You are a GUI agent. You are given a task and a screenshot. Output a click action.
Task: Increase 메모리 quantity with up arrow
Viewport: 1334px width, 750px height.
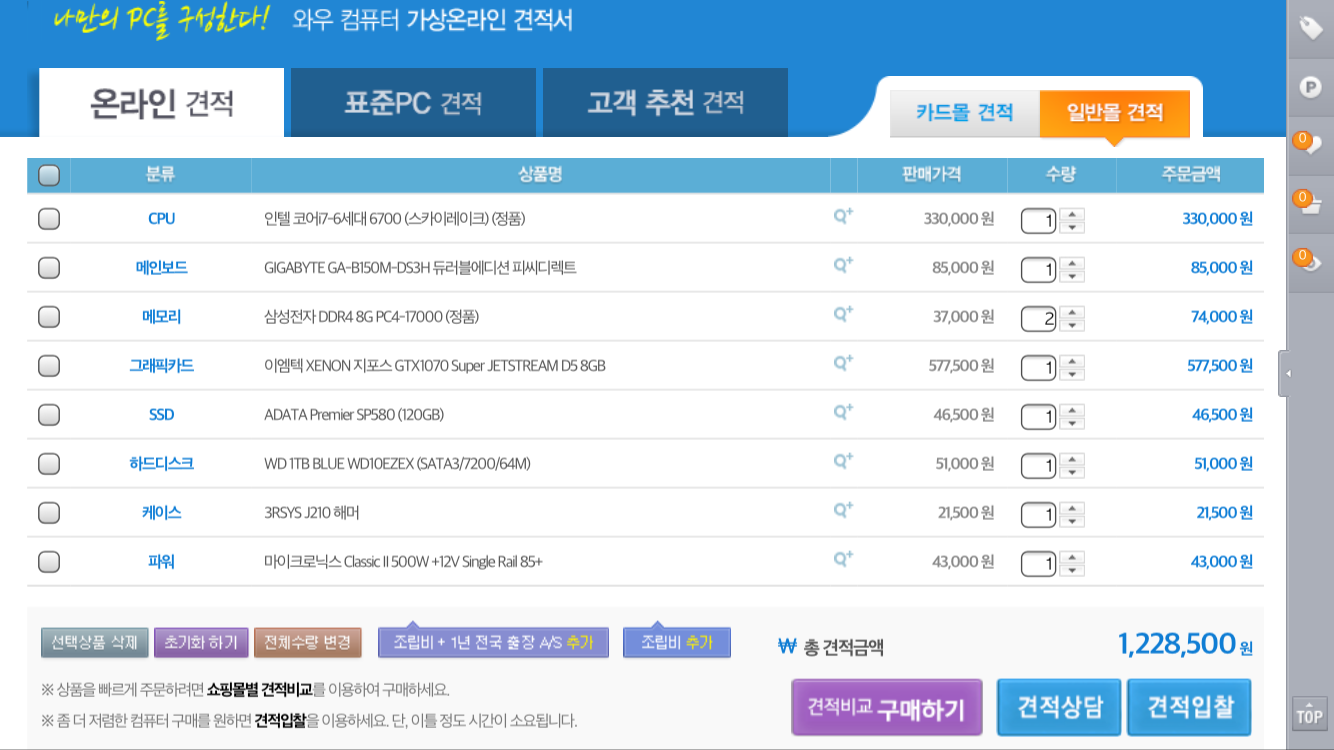1072,311
